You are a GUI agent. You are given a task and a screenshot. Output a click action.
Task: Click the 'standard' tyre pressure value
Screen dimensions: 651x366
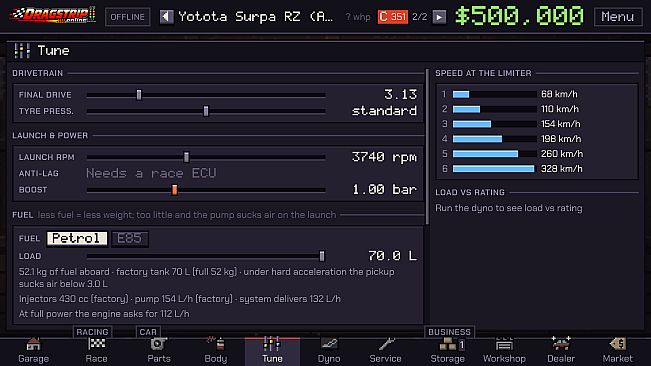click(384, 111)
